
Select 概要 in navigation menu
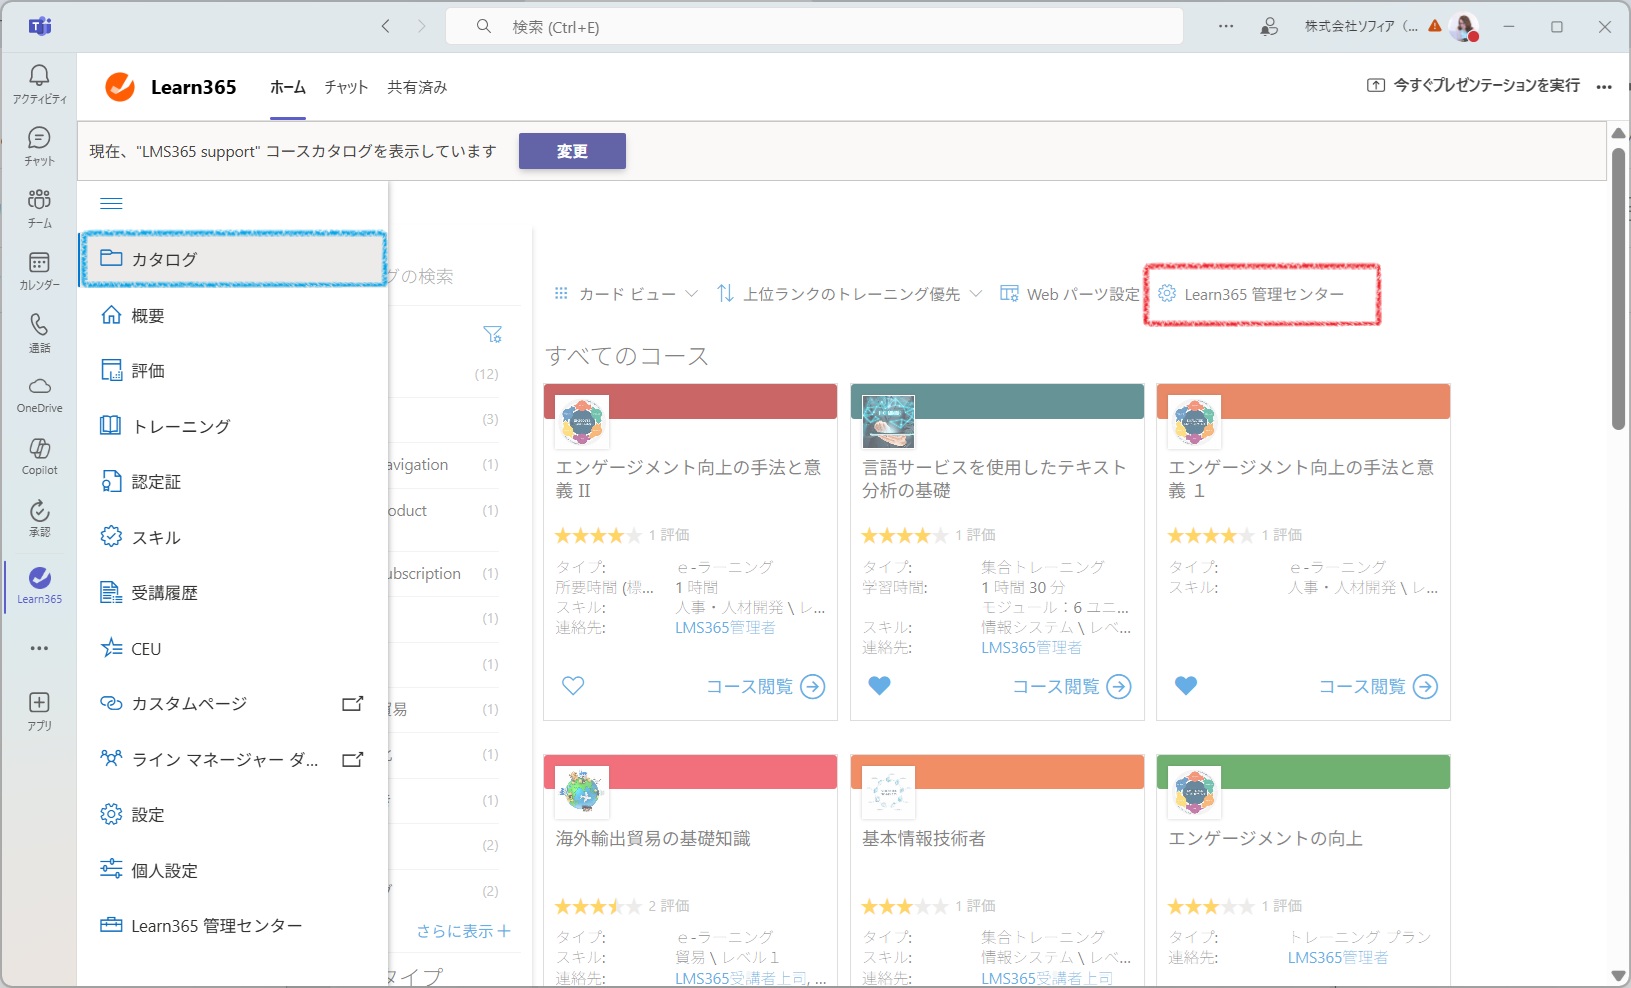[233, 316]
